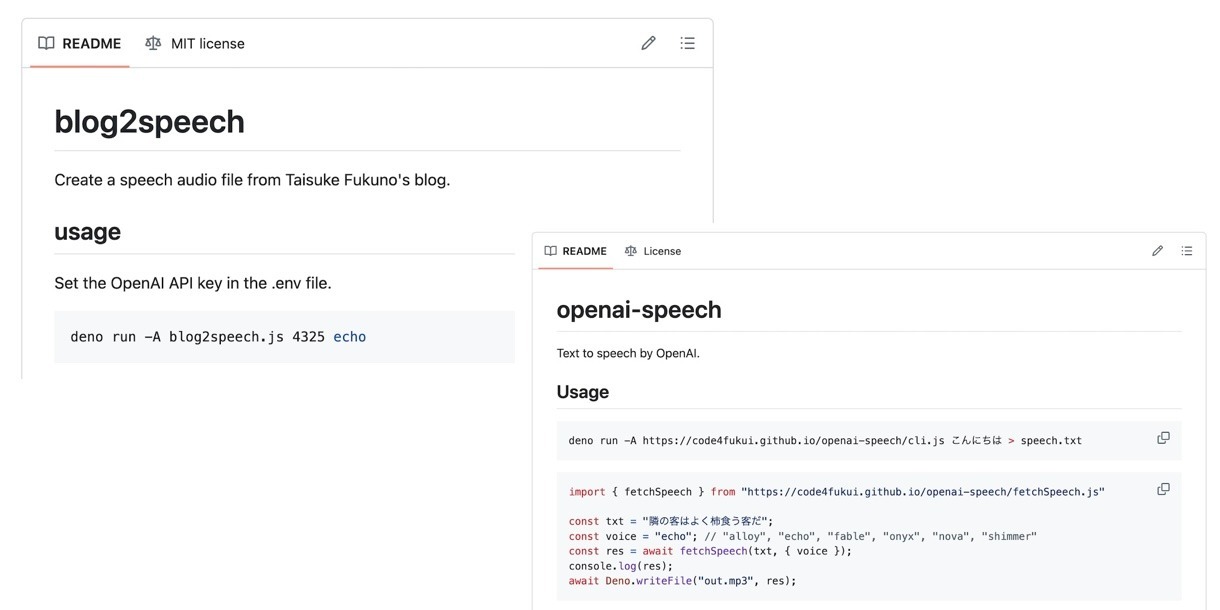Click the cli.js deno run command text

click(825, 440)
